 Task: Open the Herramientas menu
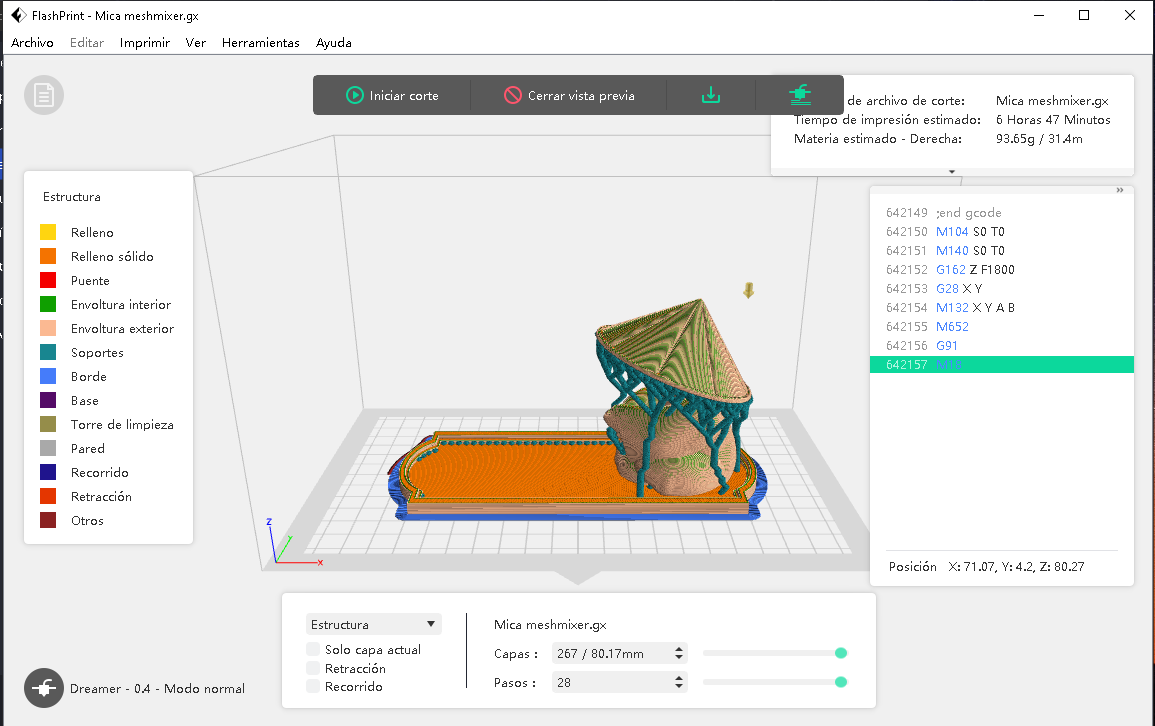click(x=260, y=43)
